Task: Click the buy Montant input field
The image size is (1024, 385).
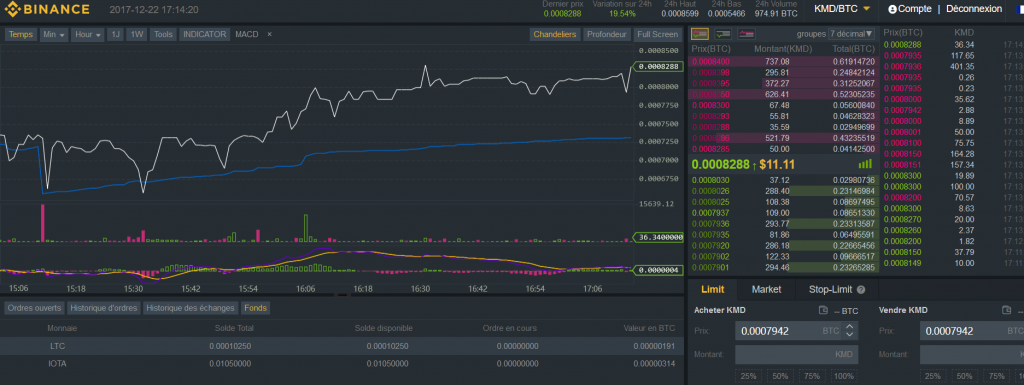Action: click(x=797, y=354)
